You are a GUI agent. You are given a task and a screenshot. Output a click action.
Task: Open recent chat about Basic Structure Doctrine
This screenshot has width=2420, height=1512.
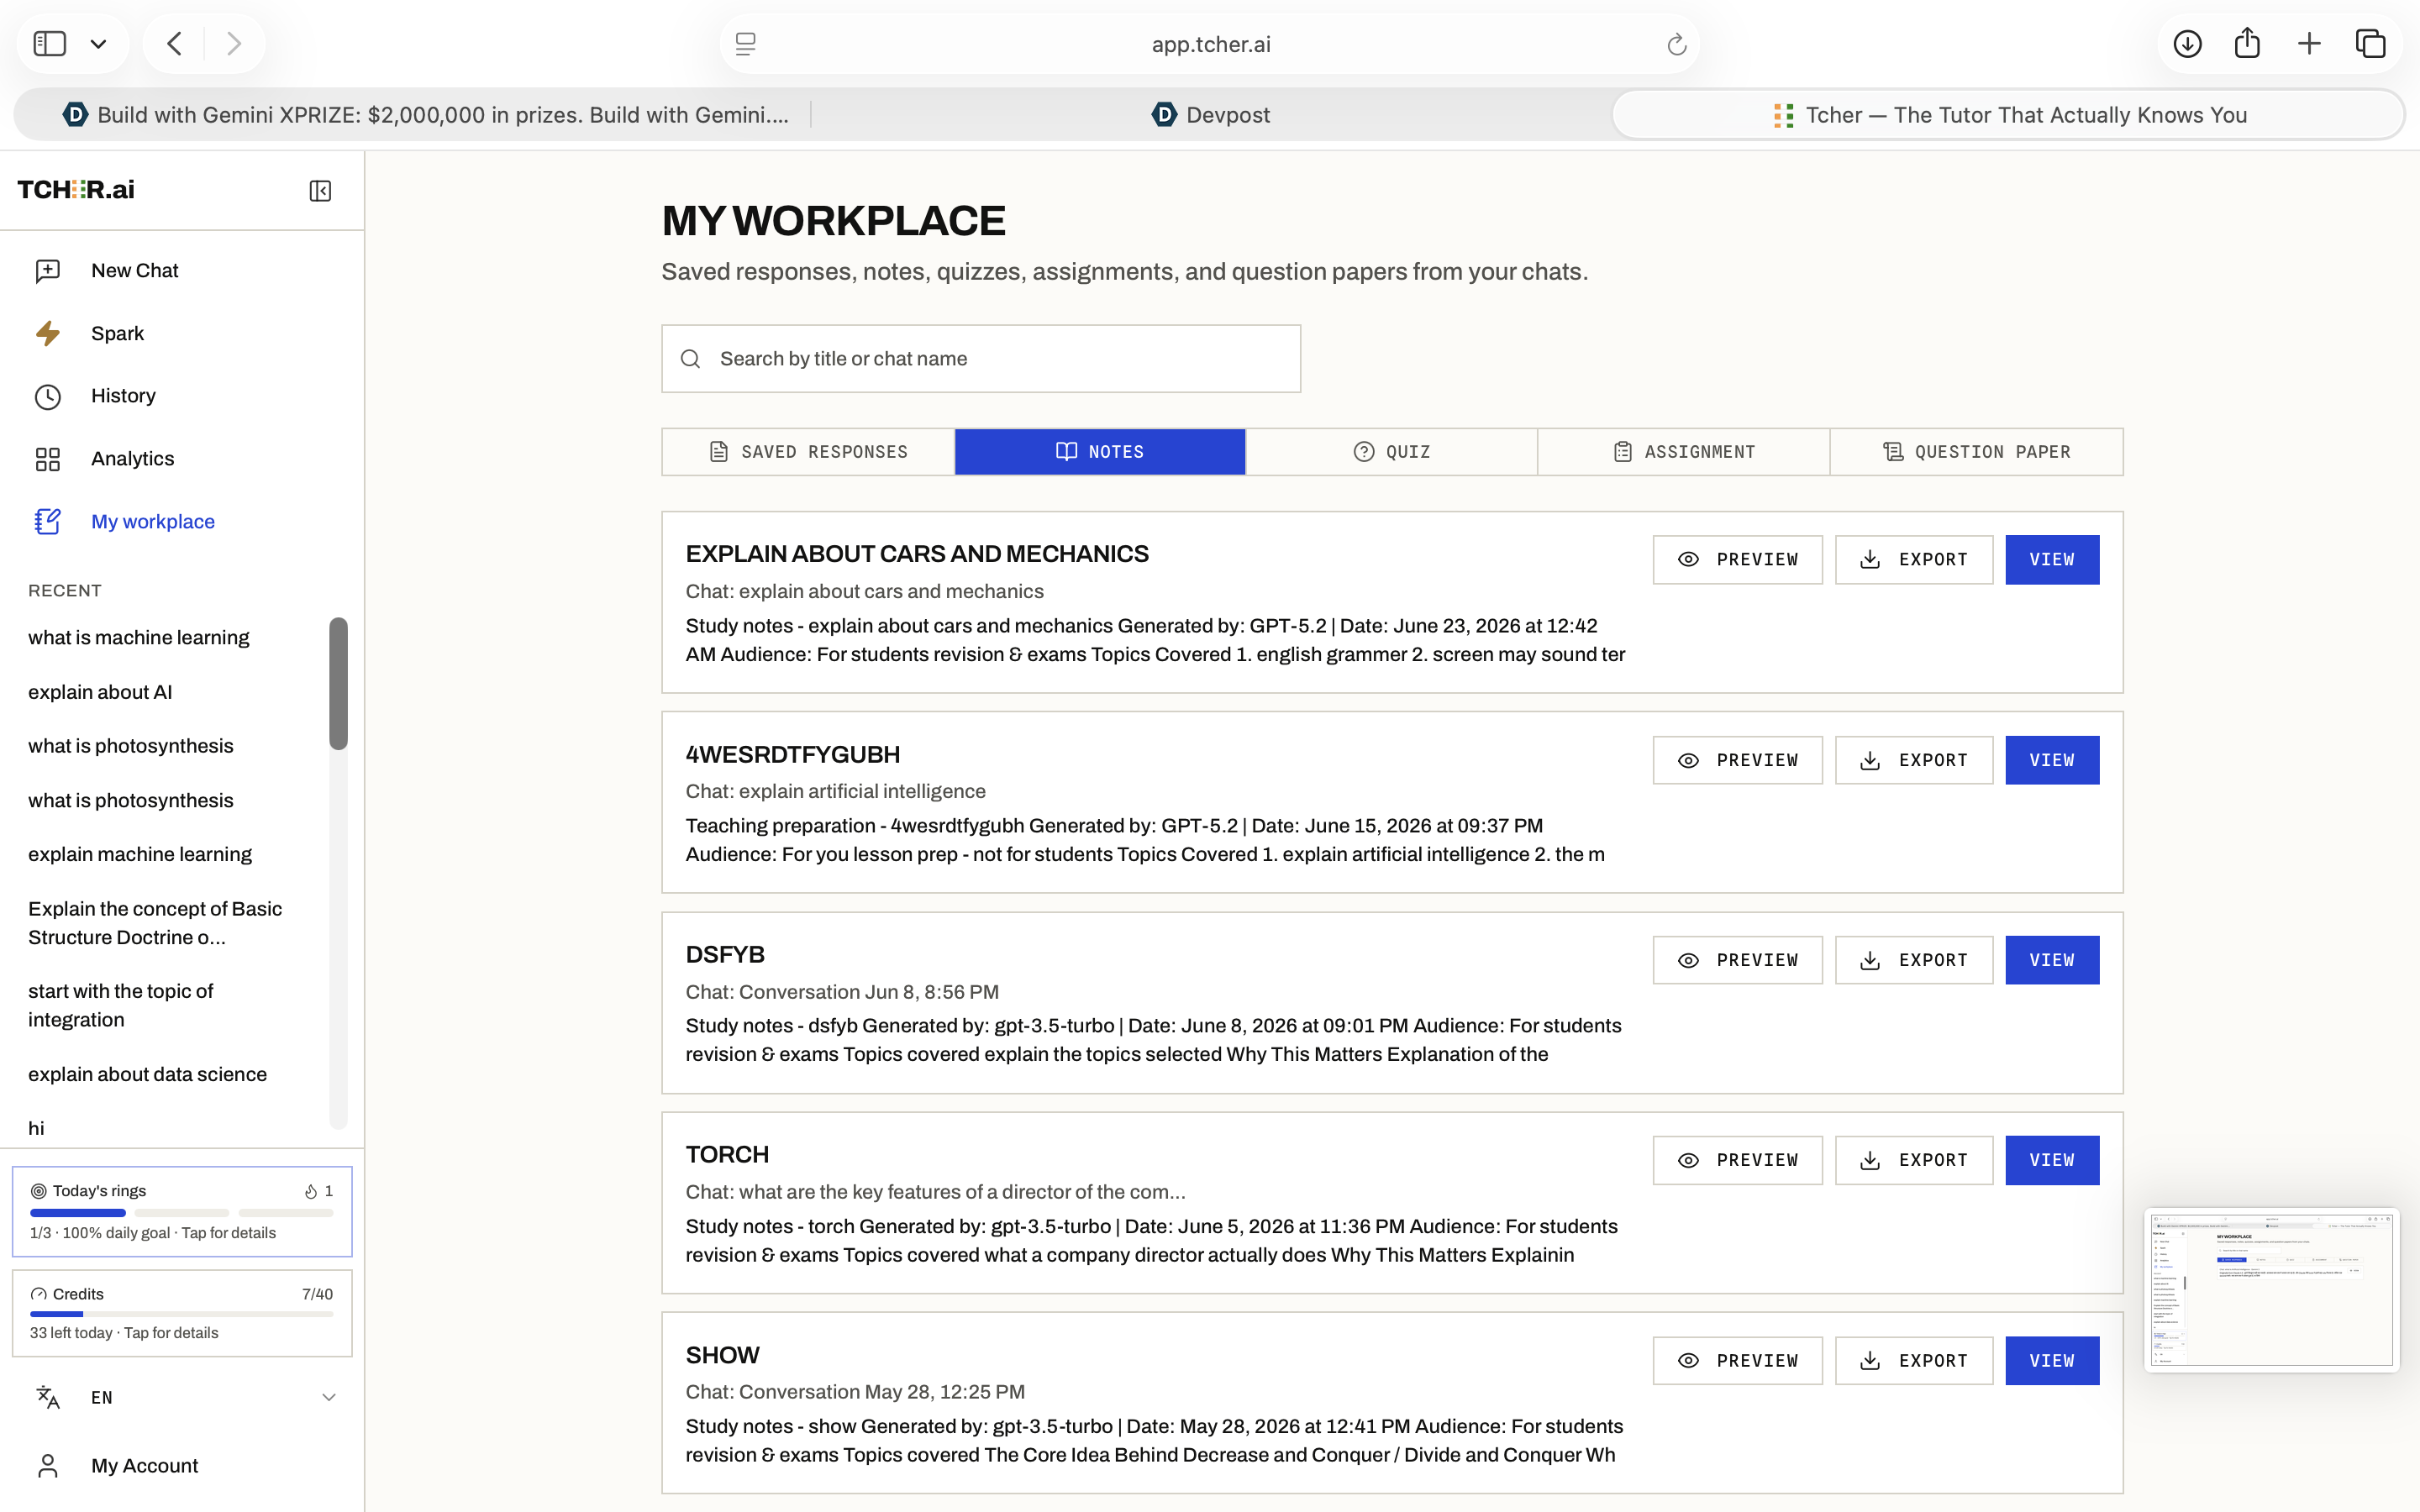[x=155, y=923]
